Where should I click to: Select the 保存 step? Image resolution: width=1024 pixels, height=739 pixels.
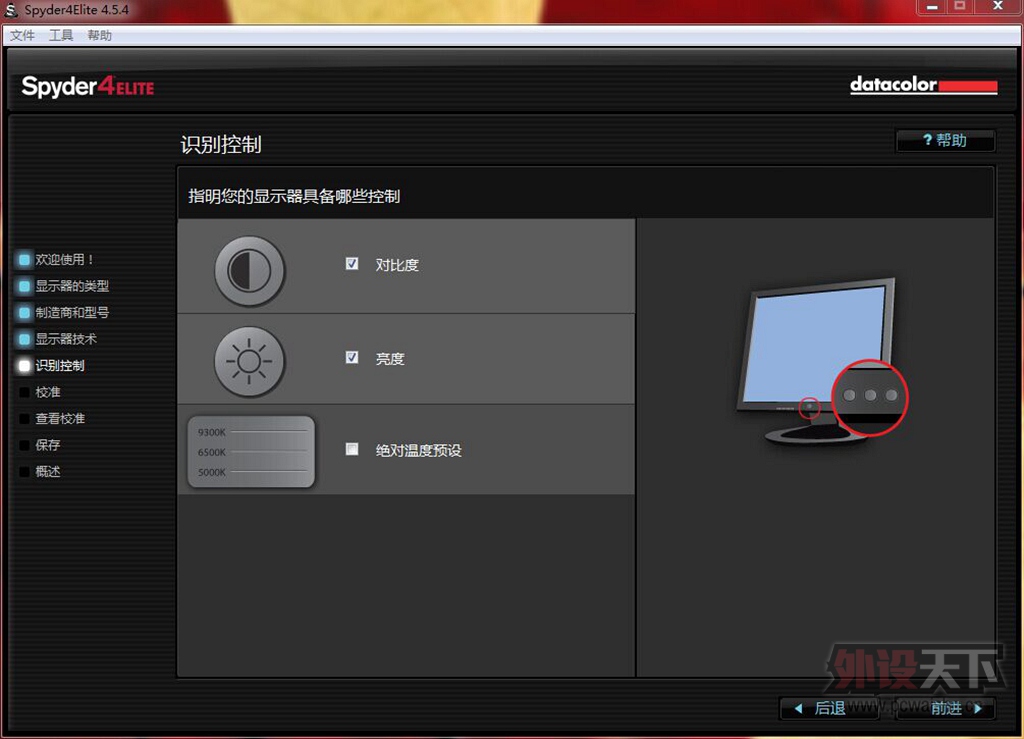tap(48, 445)
